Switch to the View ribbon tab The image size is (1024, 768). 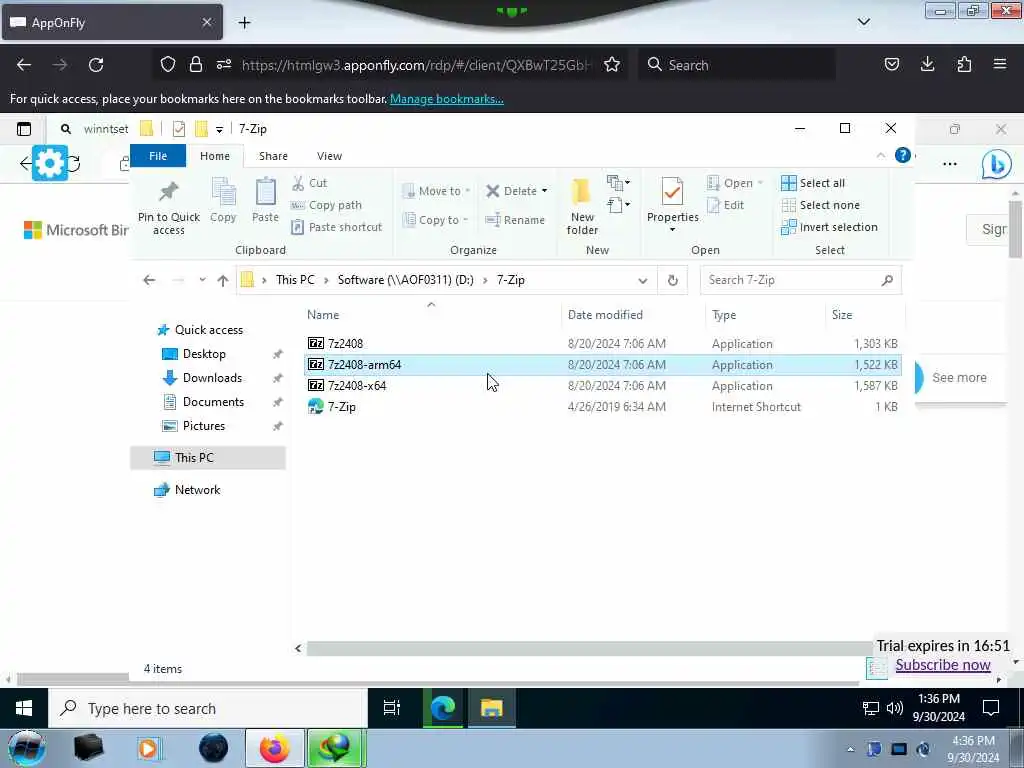point(329,156)
